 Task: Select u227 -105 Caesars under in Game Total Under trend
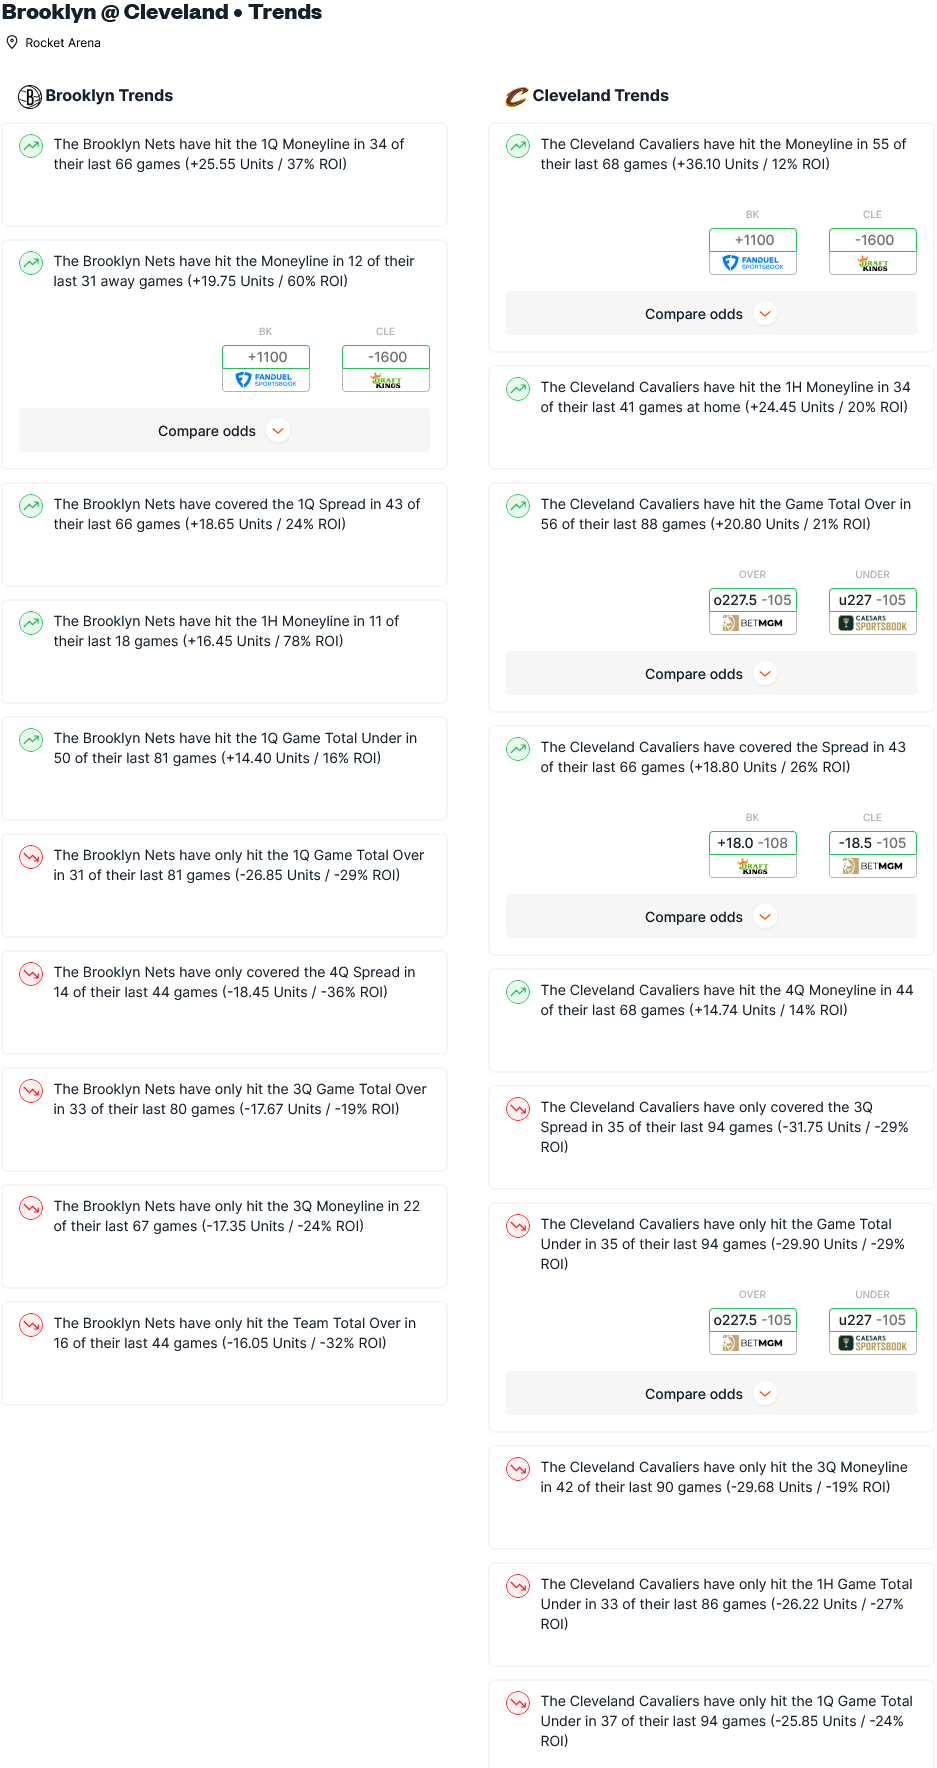point(873,1331)
